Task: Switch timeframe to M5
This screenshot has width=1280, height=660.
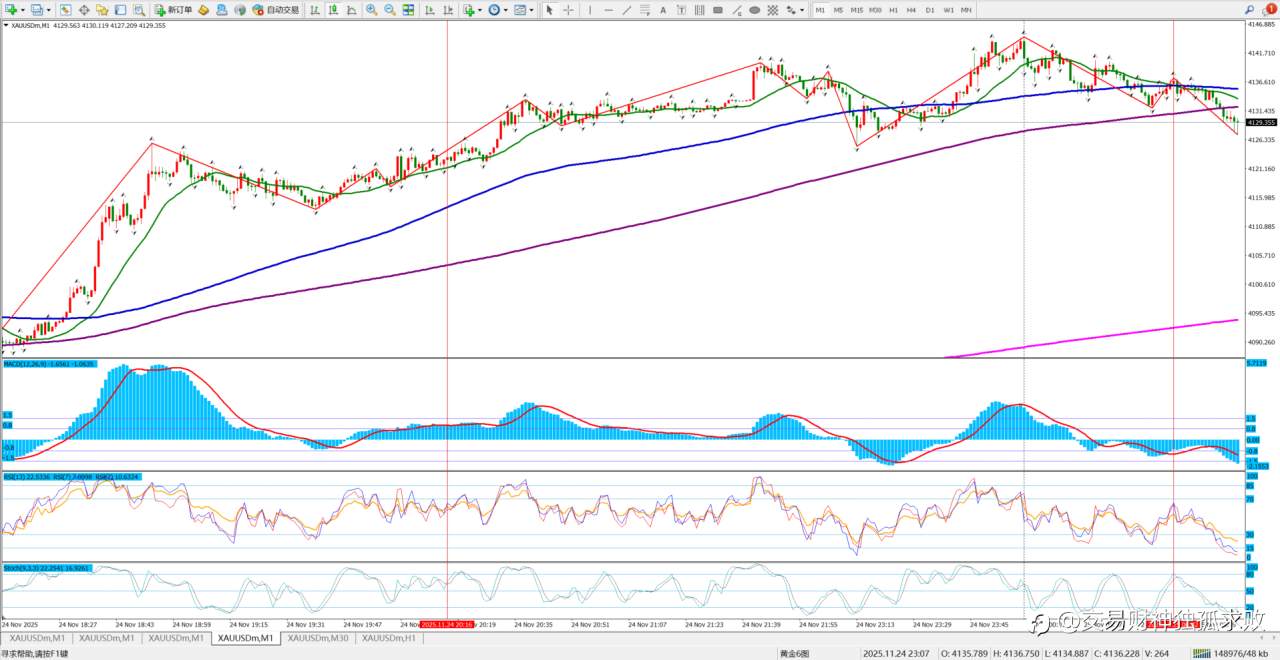Action: click(838, 10)
